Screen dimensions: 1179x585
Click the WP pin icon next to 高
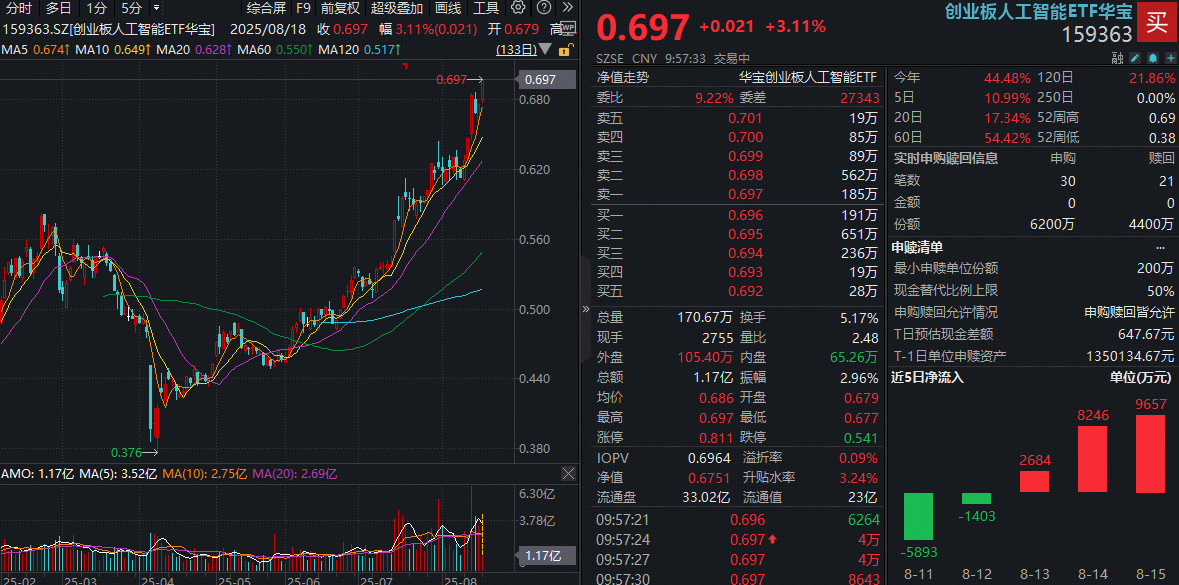tap(568, 28)
